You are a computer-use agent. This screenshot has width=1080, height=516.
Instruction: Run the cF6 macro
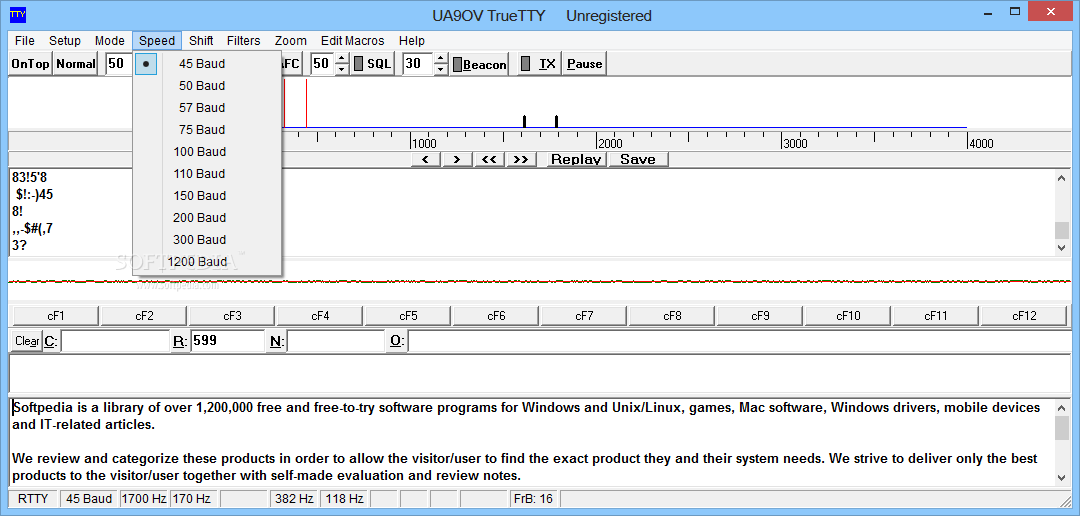497,316
